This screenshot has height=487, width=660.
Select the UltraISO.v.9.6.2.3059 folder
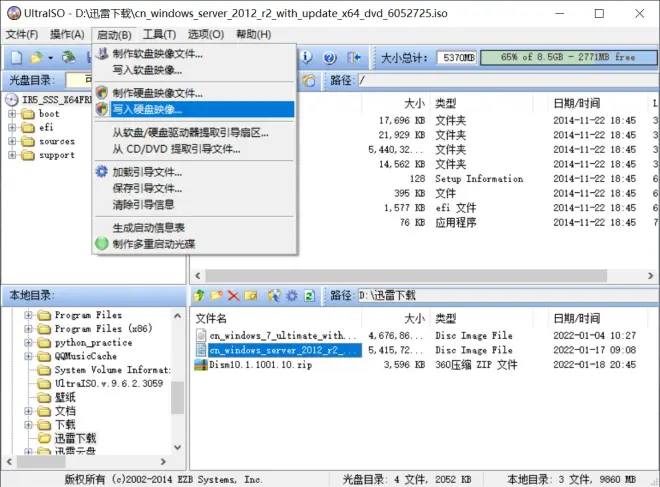pos(109,383)
